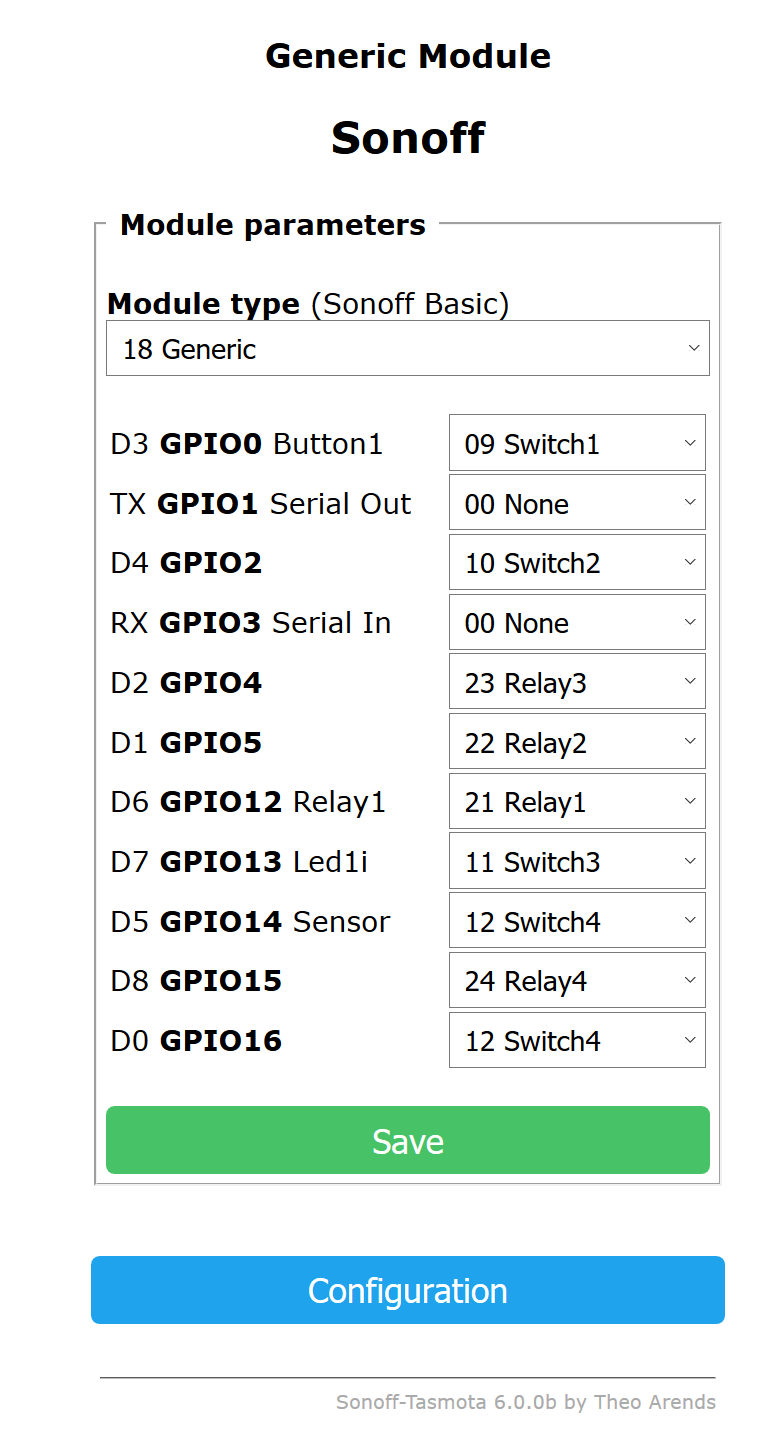
Task: Expand the D5 GPIO14 Sensor dropdown
Action: coord(576,920)
